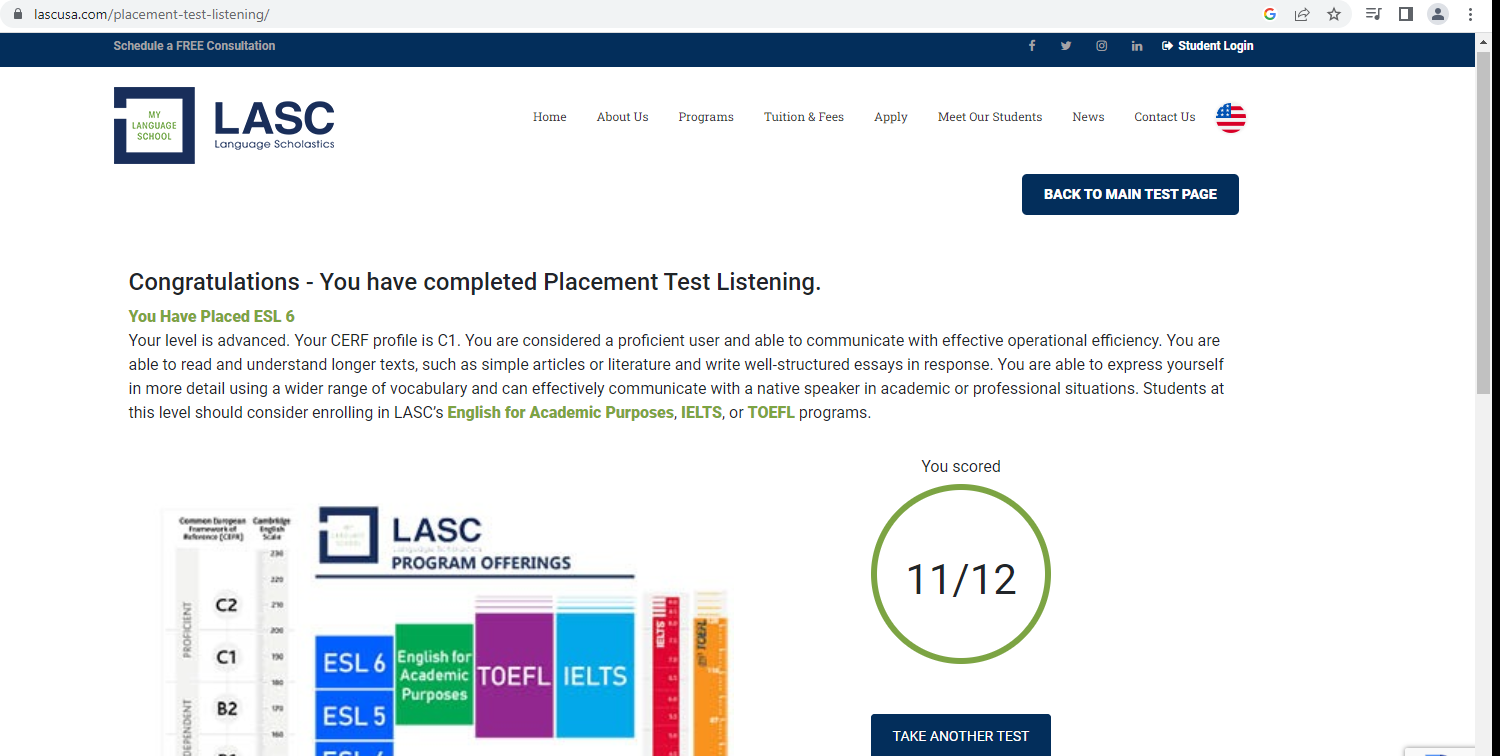Open LASC's Twitter profile
1500x756 pixels.
pos(1066,45)
